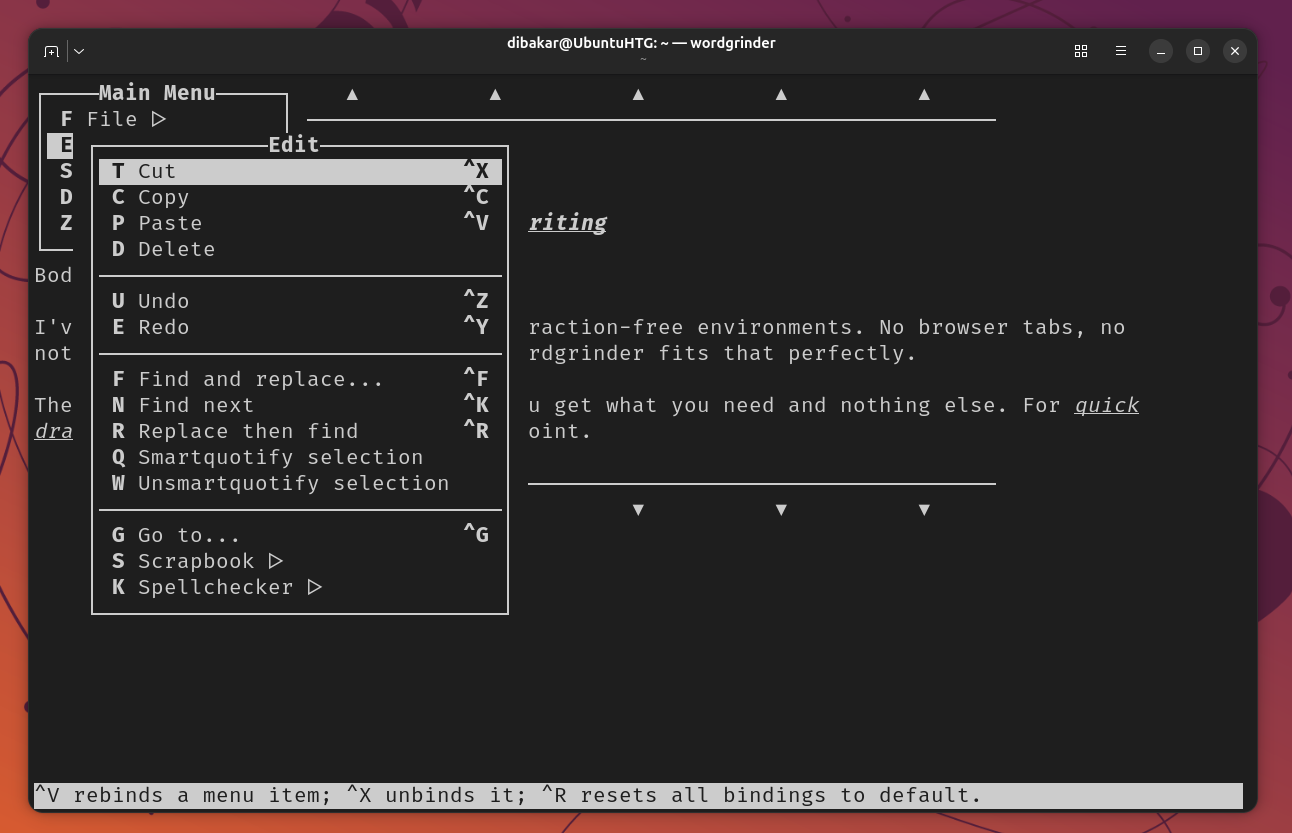Select Undo from the Edit menu
Image resolution: width=1292 pixels, height=833 pixels.
[x=300, y=301]
